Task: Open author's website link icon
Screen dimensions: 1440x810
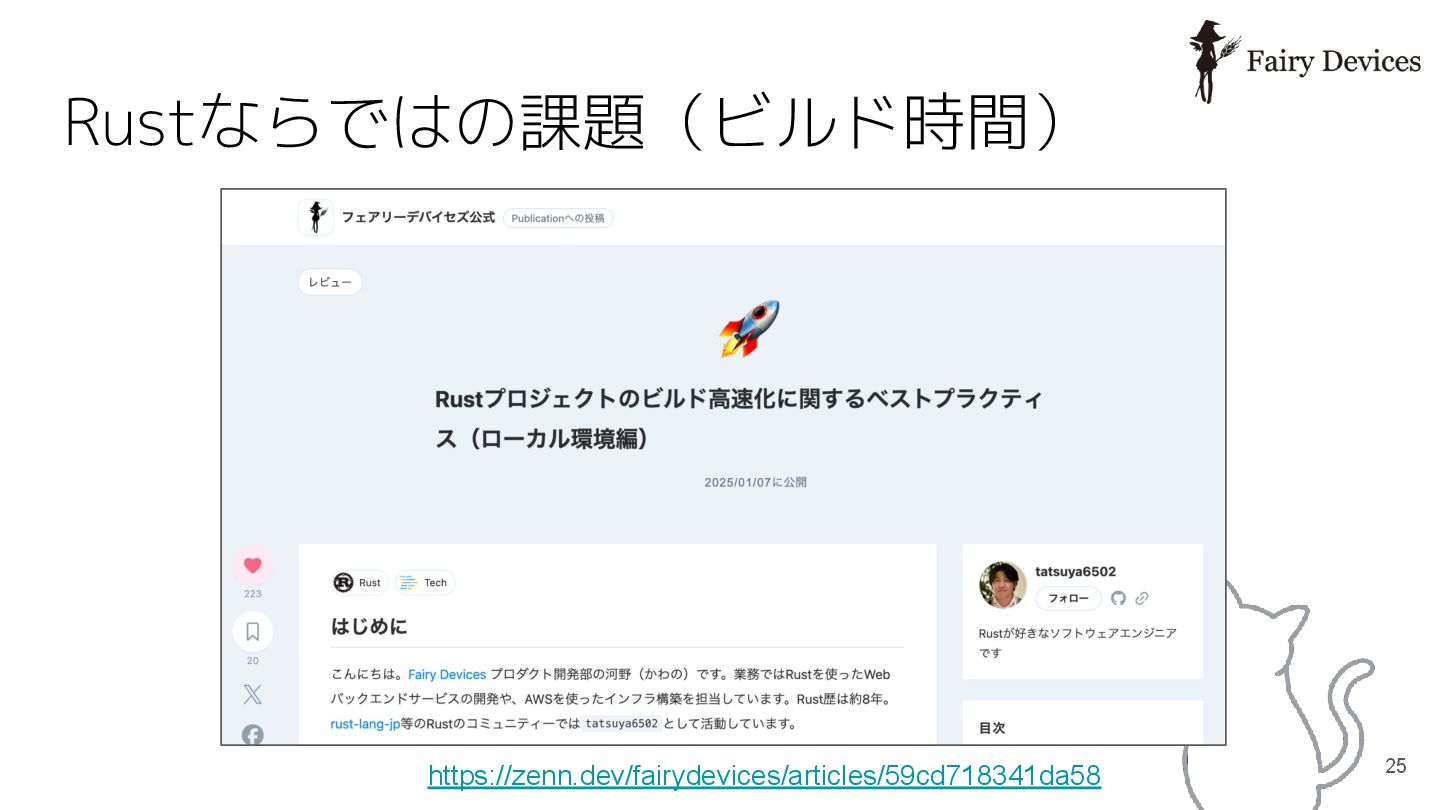Action: pyautogui.click(x=1142, y=598)
